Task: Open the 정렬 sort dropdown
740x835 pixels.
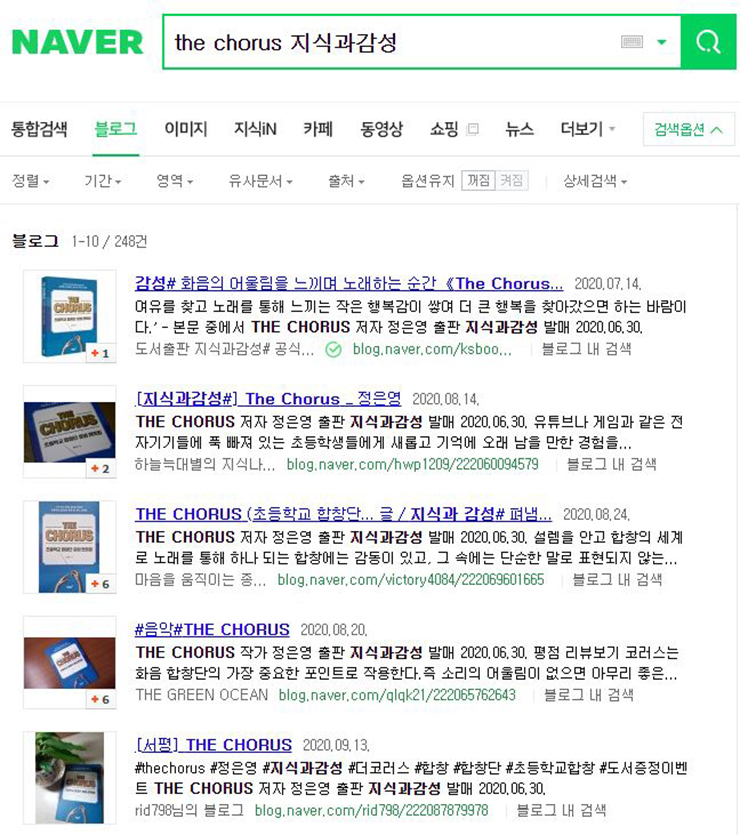Action: [31, 181]
